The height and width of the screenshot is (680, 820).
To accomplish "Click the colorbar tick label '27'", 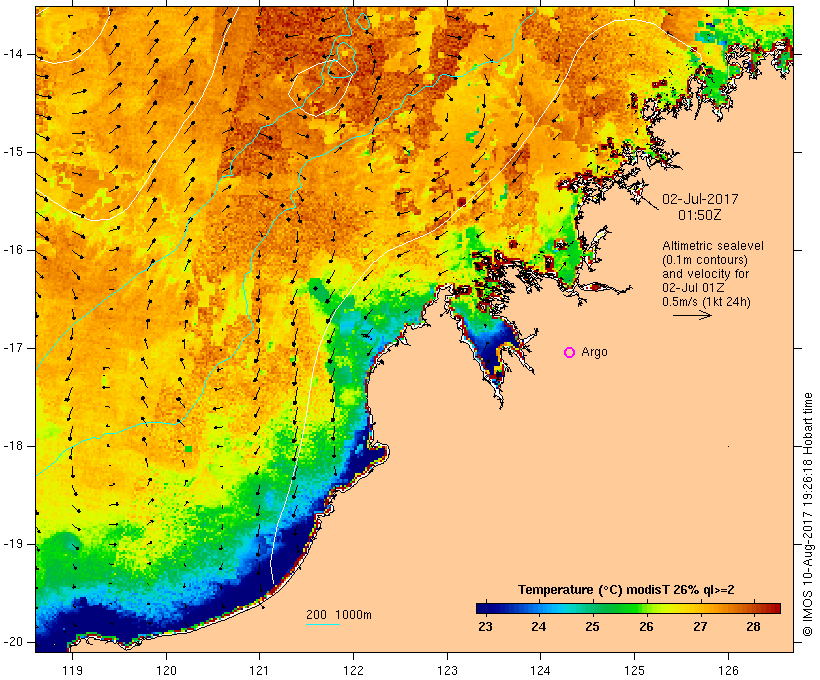I will (700, 626).
